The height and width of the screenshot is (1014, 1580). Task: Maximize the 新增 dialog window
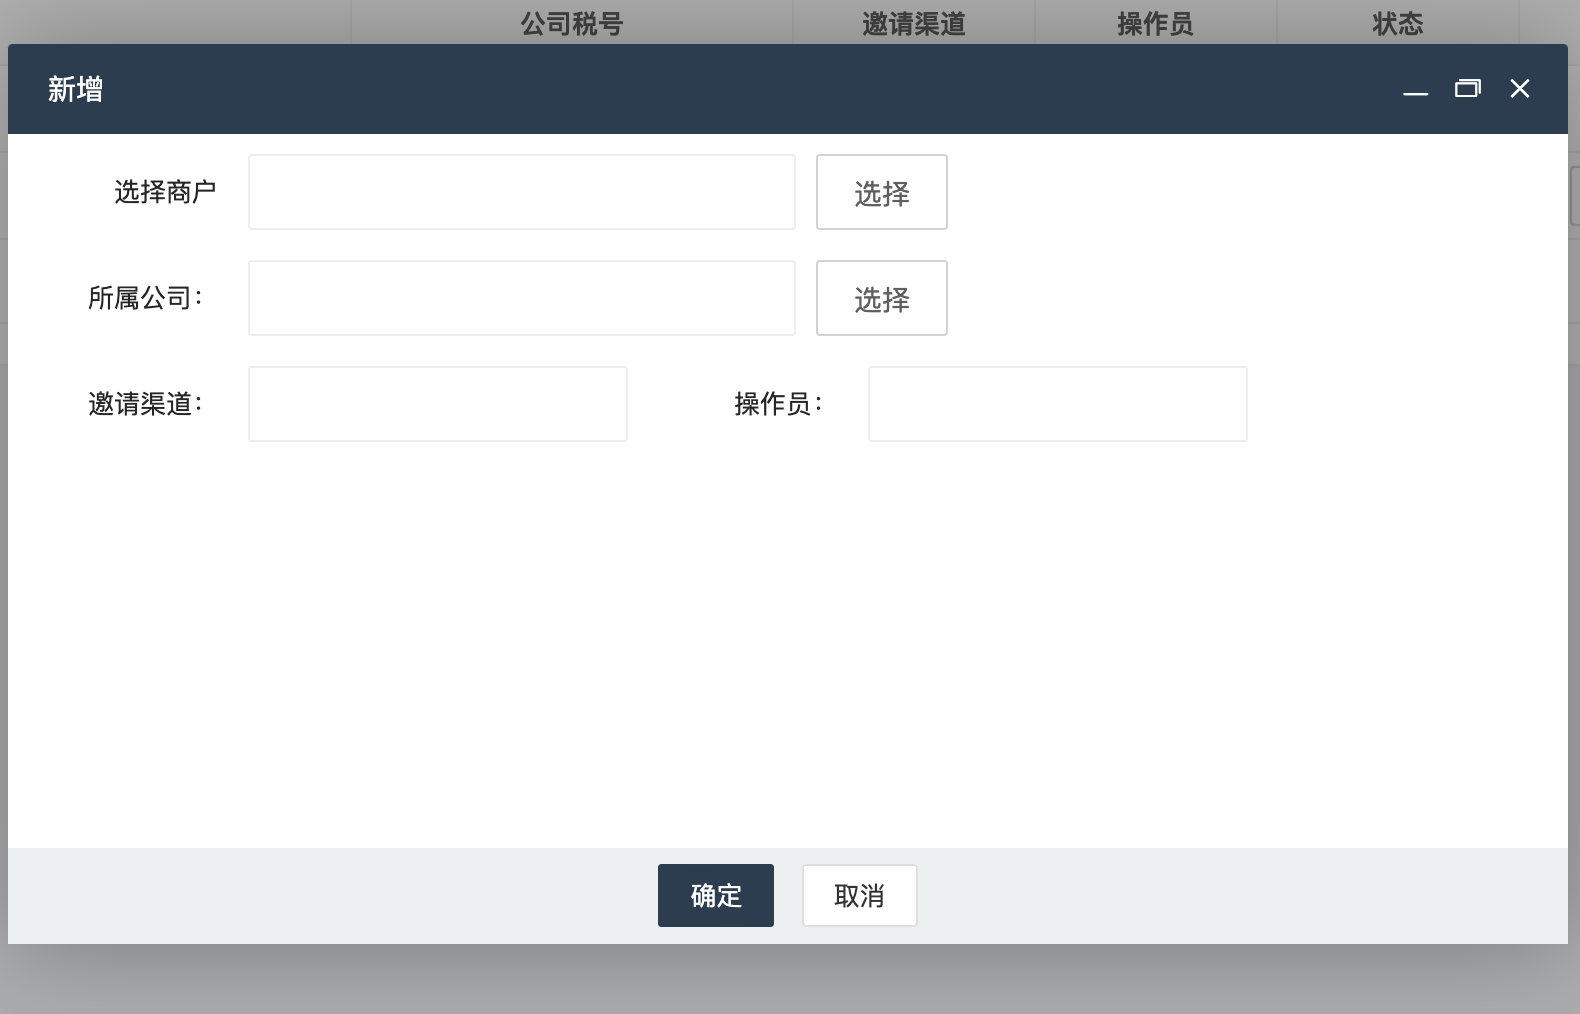1467,89
